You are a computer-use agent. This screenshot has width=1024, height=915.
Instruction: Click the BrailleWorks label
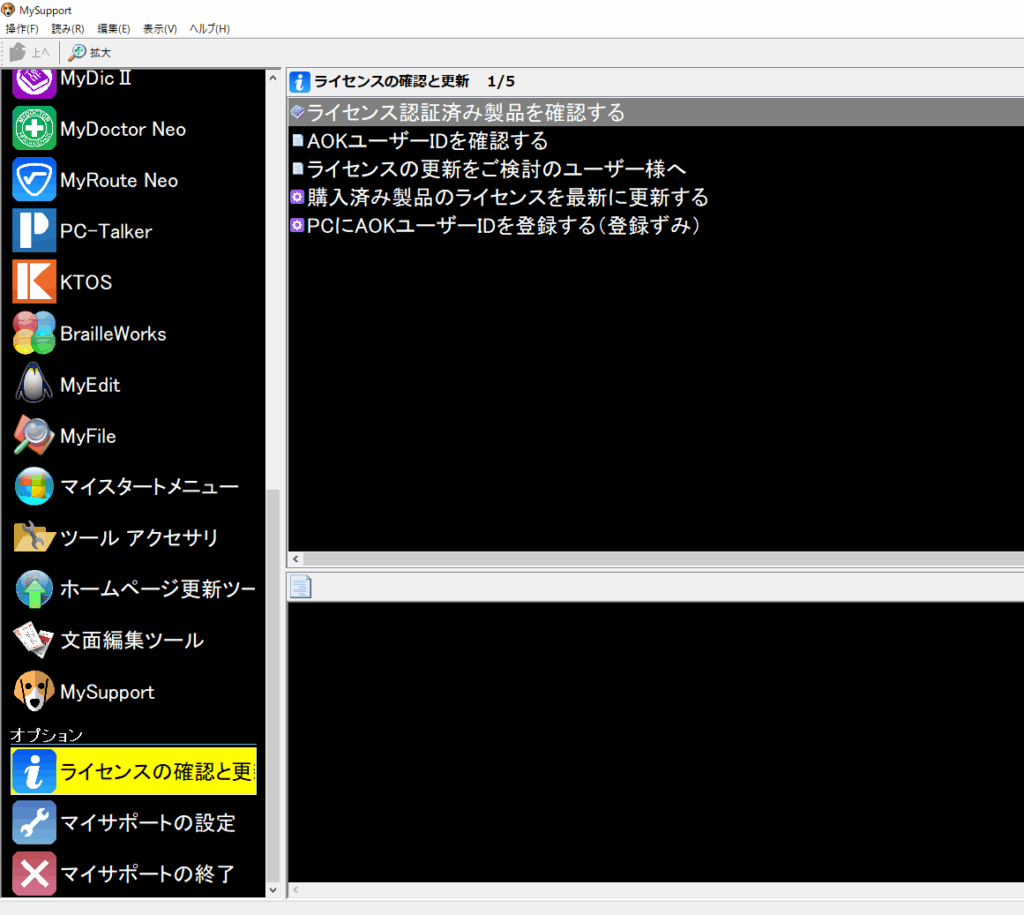click(x=113, y=333)
